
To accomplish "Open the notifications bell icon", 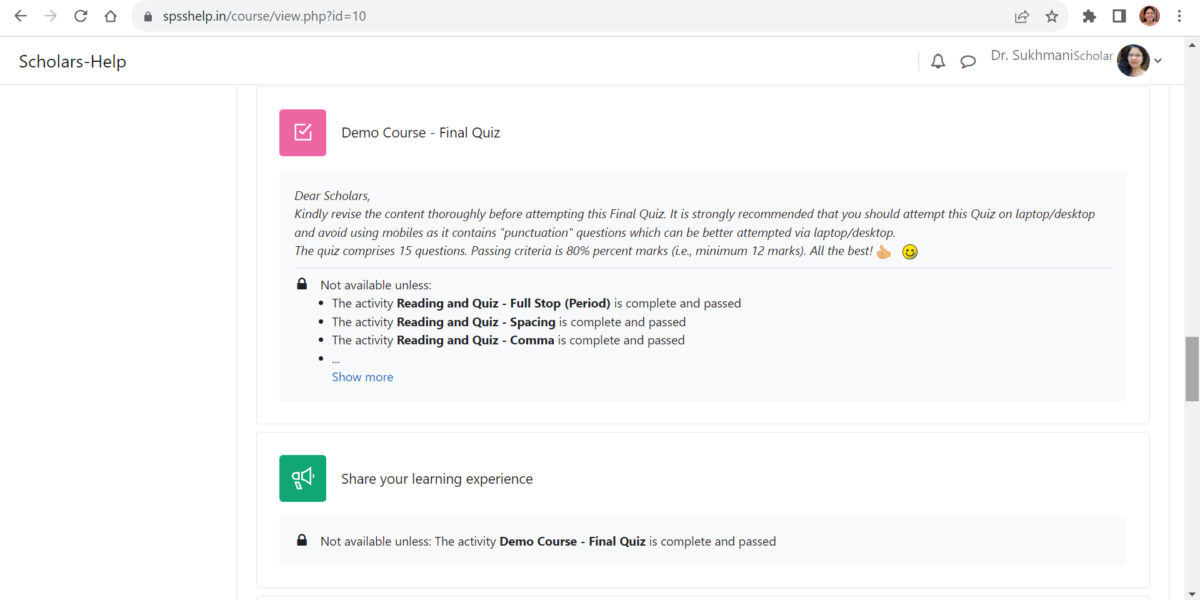I will (938, 61).
